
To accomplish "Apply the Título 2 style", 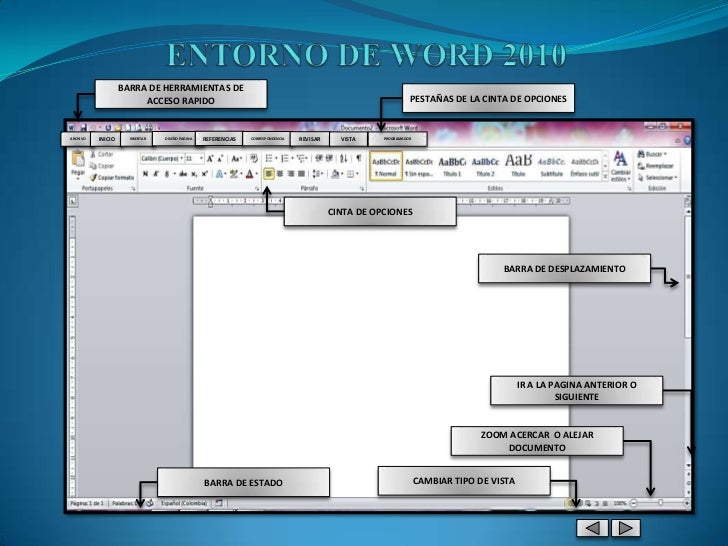I will (485, 166).
